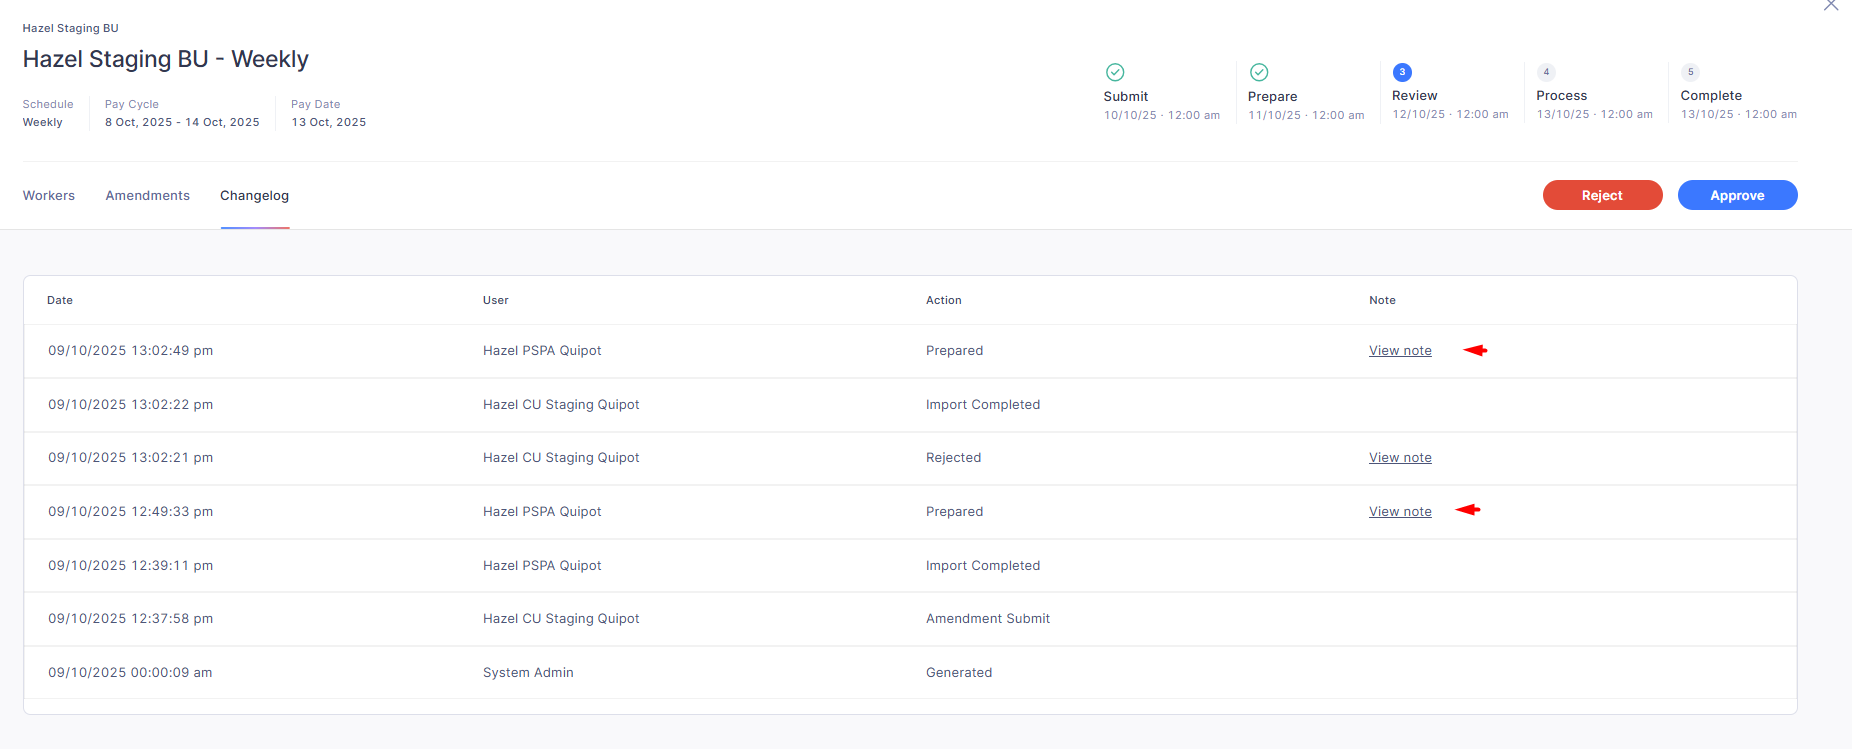The height and width of the screenshot is (749, 1852).
Task: Click the Process step label
Action: (x=1562, y=96)
